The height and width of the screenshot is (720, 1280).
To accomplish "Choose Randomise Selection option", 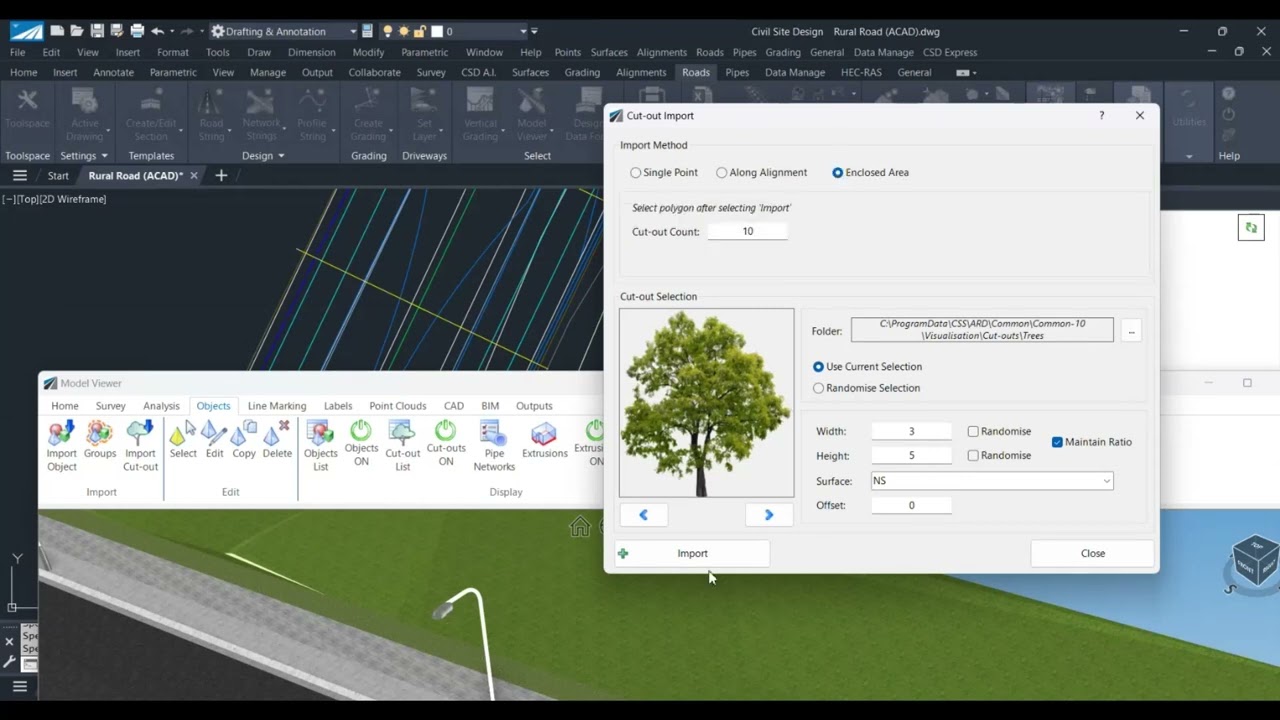I will [x=866, y=388].
